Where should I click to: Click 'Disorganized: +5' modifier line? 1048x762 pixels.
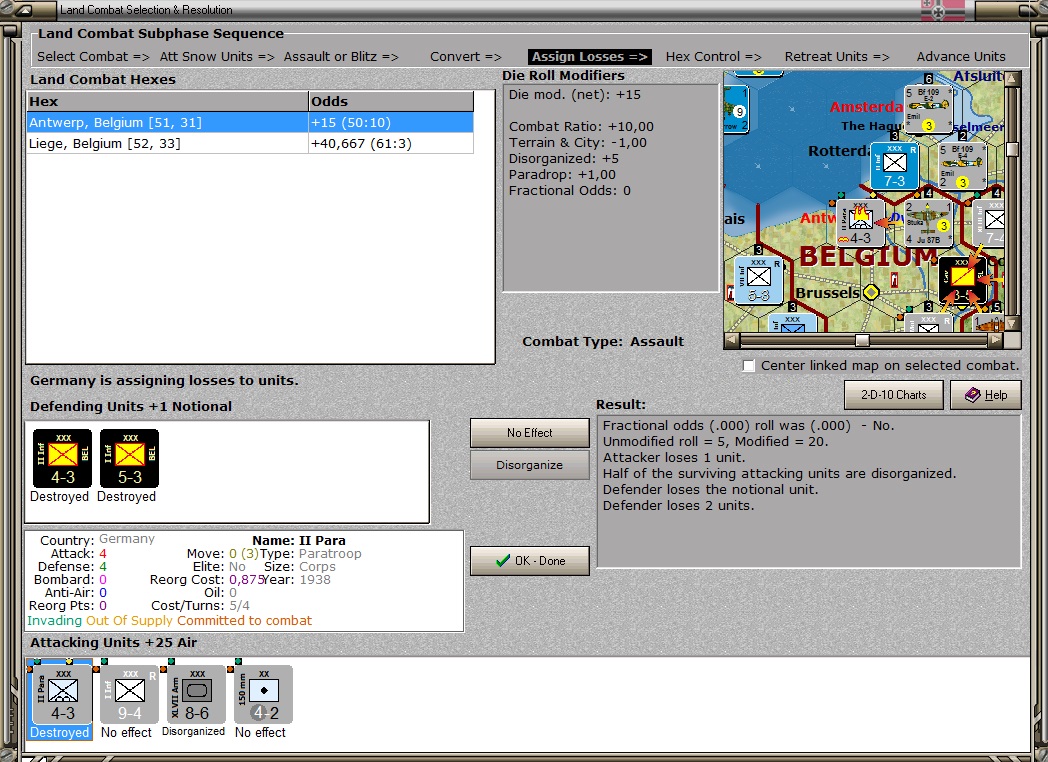[564, 159]
